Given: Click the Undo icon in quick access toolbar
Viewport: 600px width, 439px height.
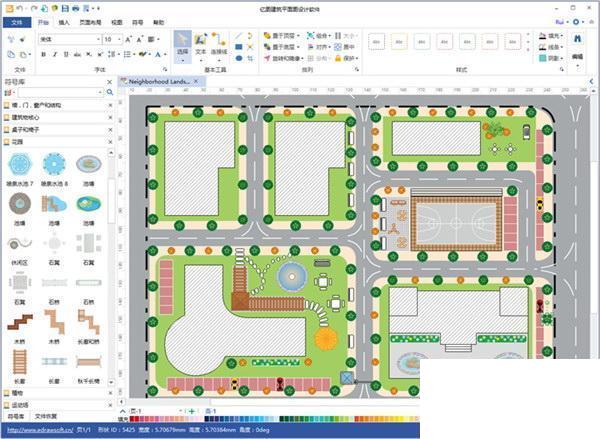Looking at the screenshot, I should click(x=19, y=8).
